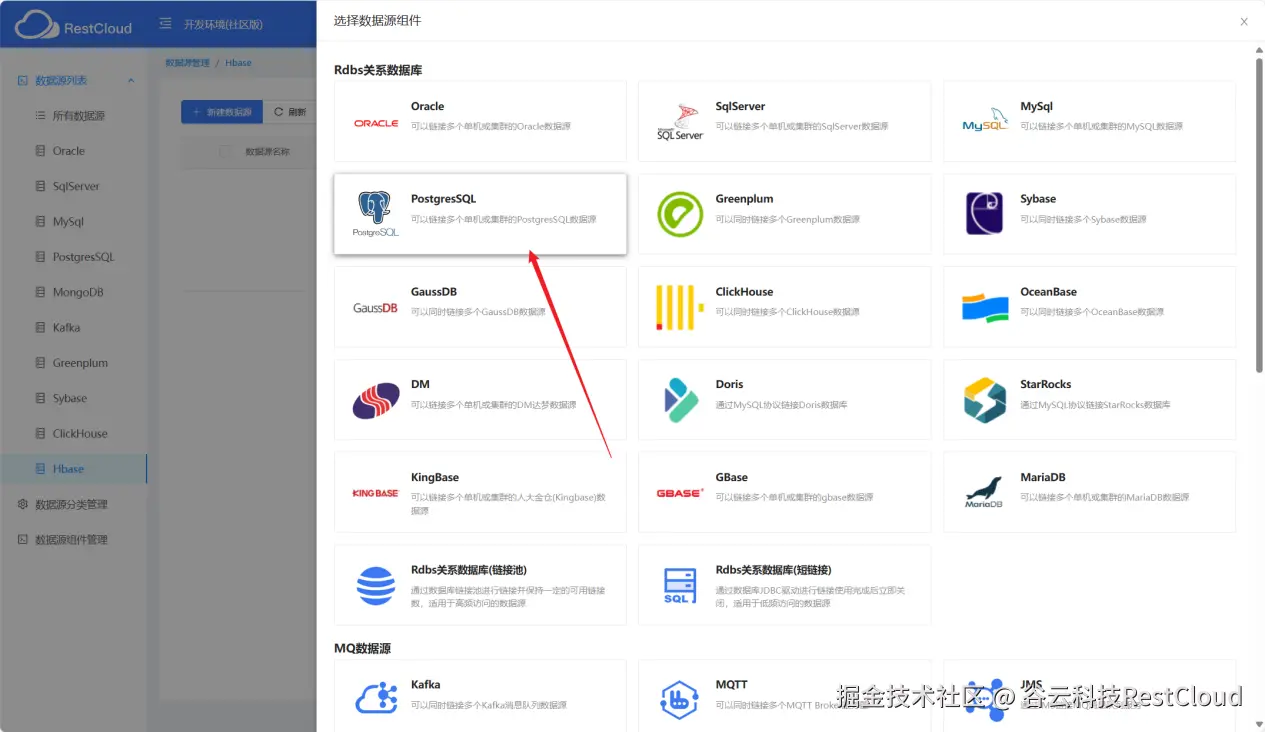Click the MQTT card title

[731, 685]
